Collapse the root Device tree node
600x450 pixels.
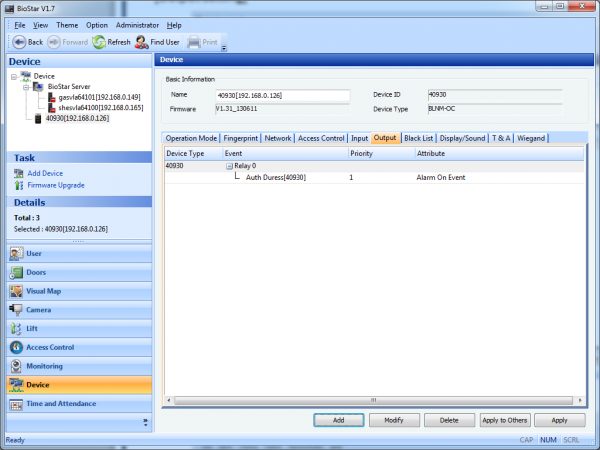point(13,76)
